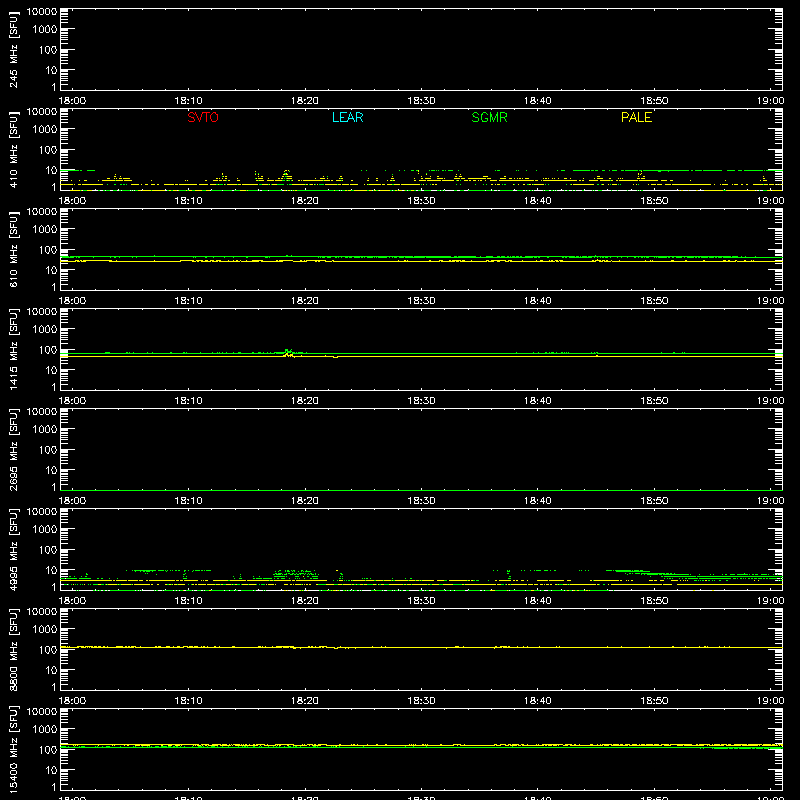
Task: Click the green SGMR station label
Action: coord(489,117)
